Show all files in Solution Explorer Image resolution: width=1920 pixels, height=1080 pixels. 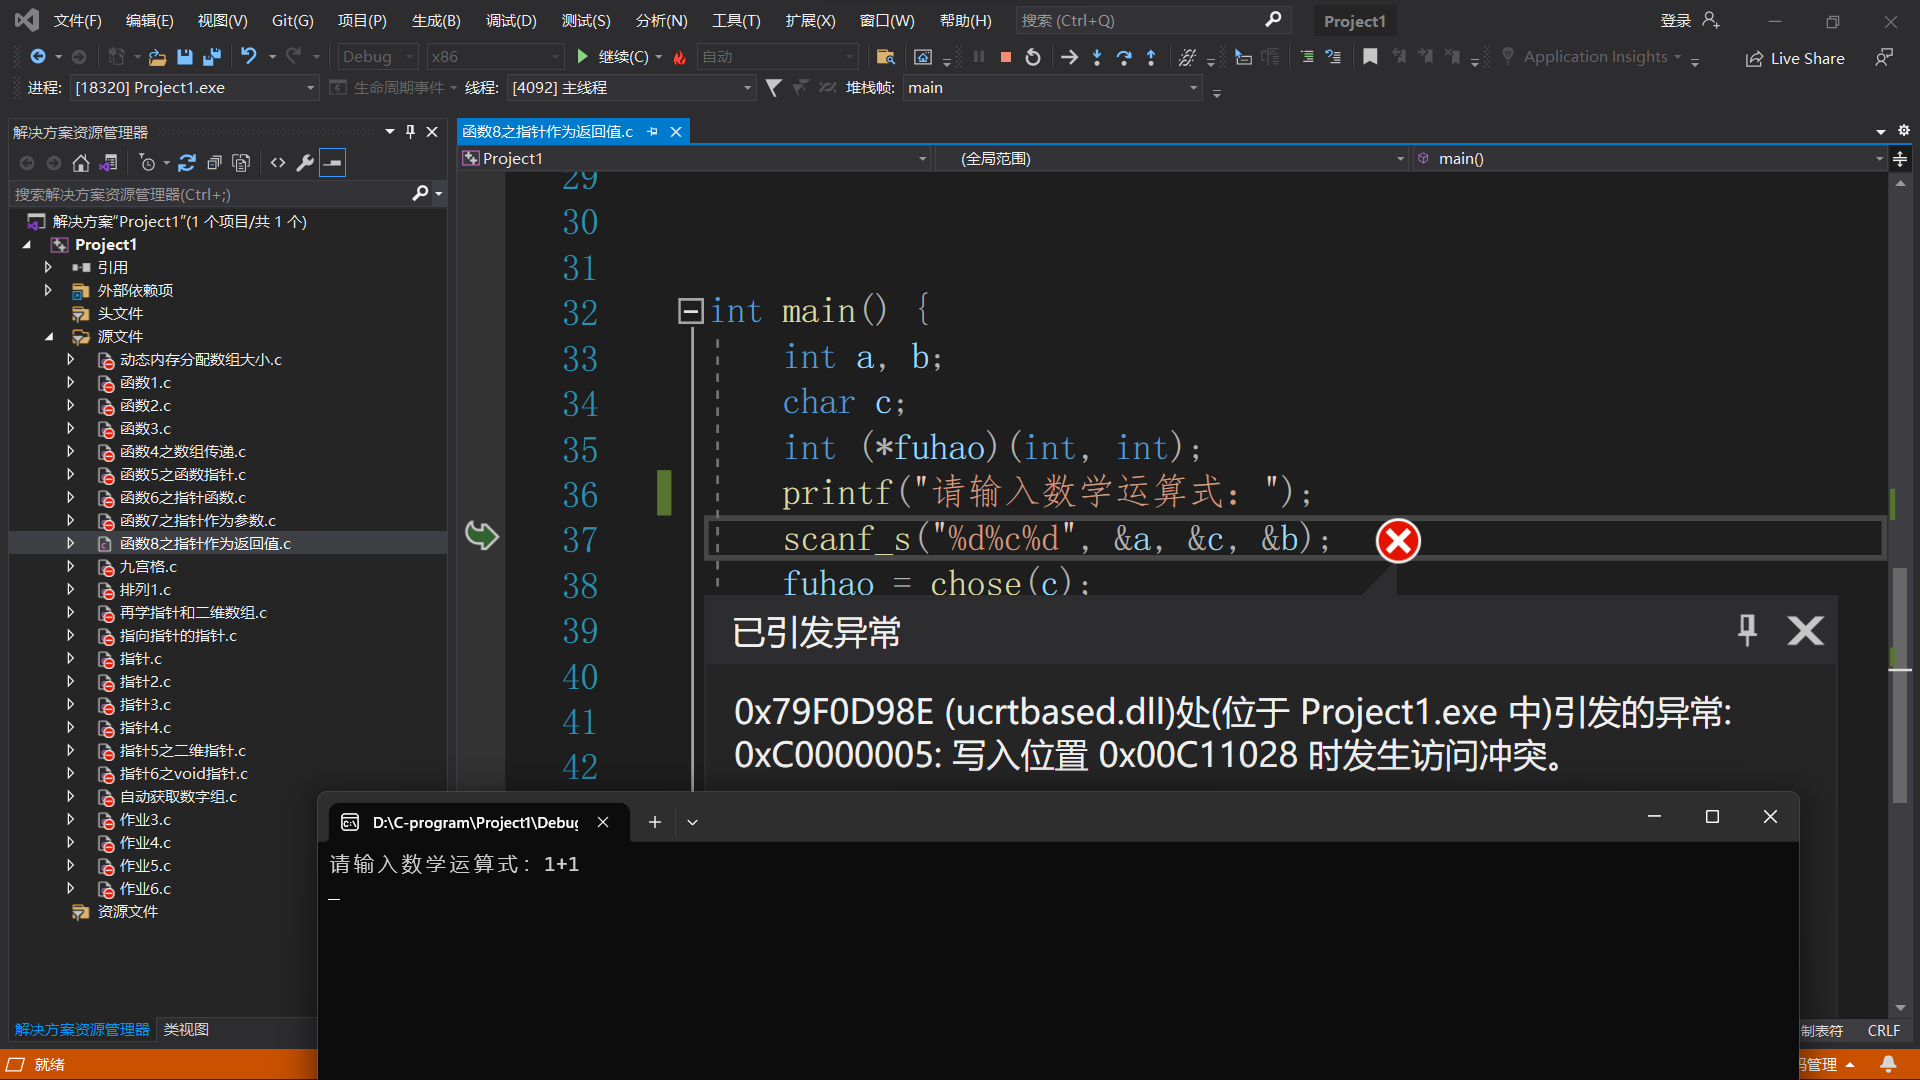coord(241,162)
